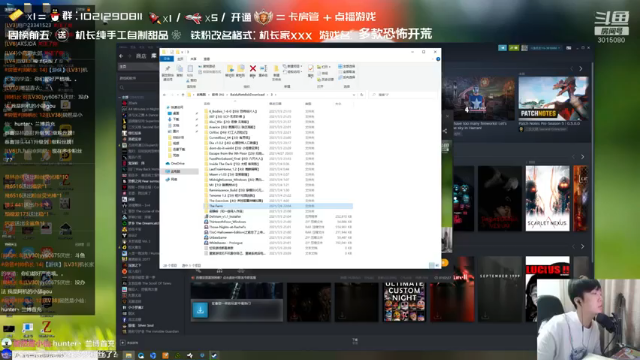Open Properties with the checkmark icon
The height and width of the screenshot is (360, 640).
311,68
